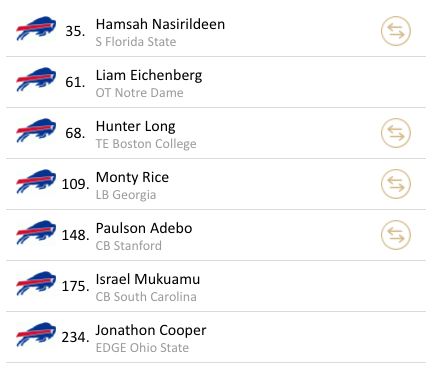Image resolution: width=445 pixels, height=383 pixels.
Task: Click OT Notre Dame subtitle
Action: click(139, 93)
